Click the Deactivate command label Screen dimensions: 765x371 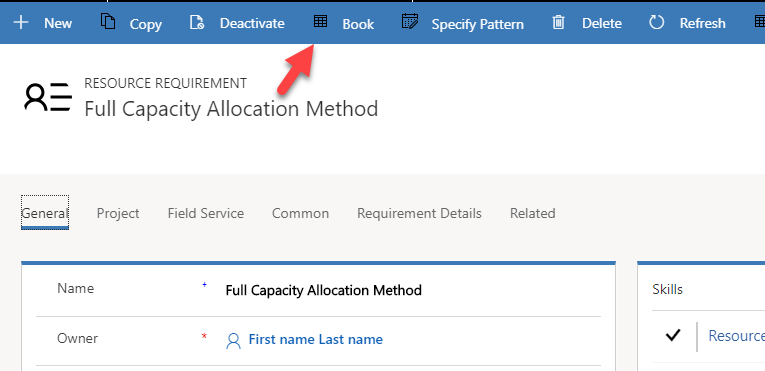[x=252, y=23]
